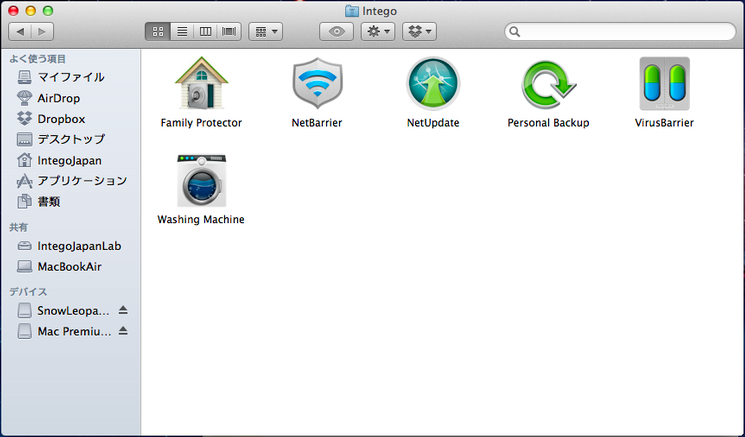Click the Finder search field
The image size is (745, 437).
click(x=620, y=32)
